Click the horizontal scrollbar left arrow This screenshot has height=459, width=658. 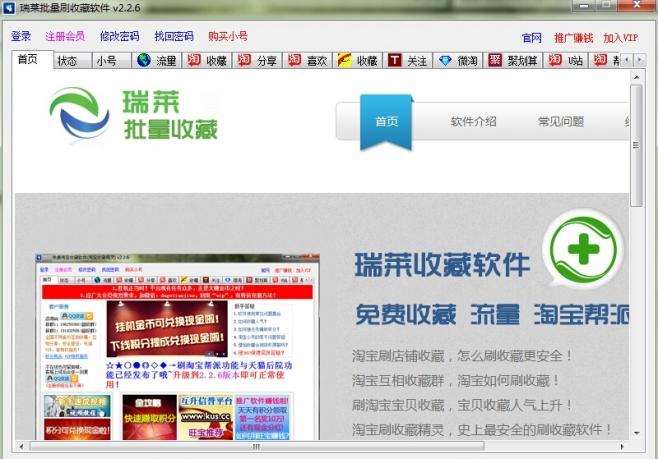pyautogui.click(x=21, y=446)
